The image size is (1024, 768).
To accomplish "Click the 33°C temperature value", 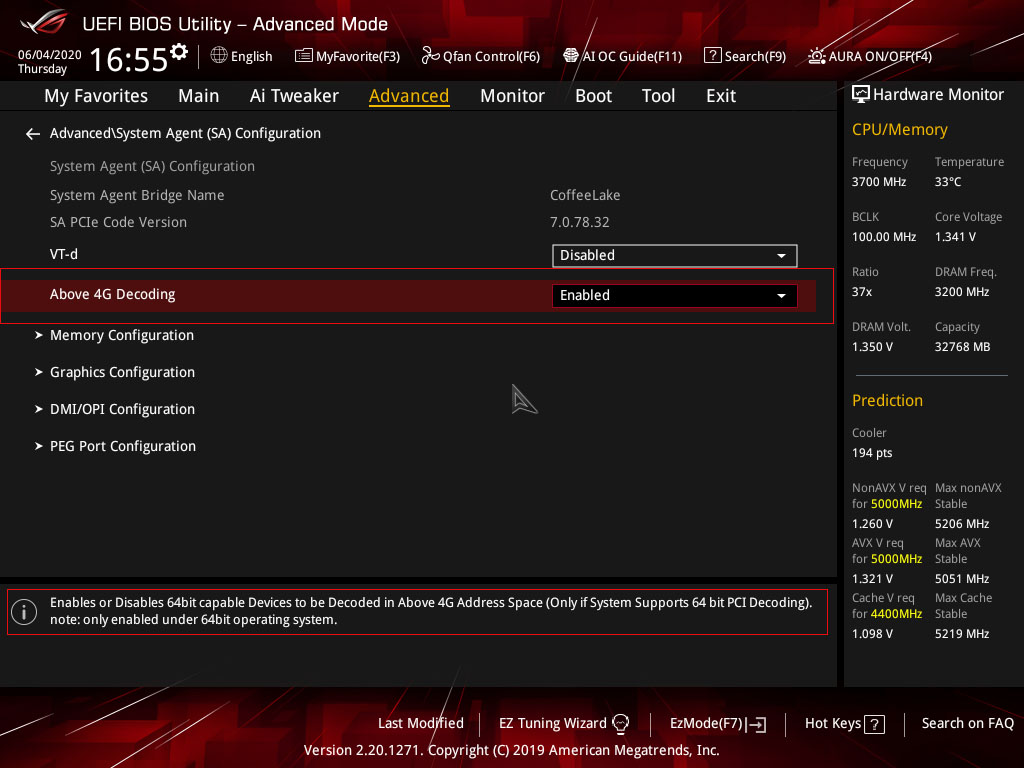I will point(948,182).
